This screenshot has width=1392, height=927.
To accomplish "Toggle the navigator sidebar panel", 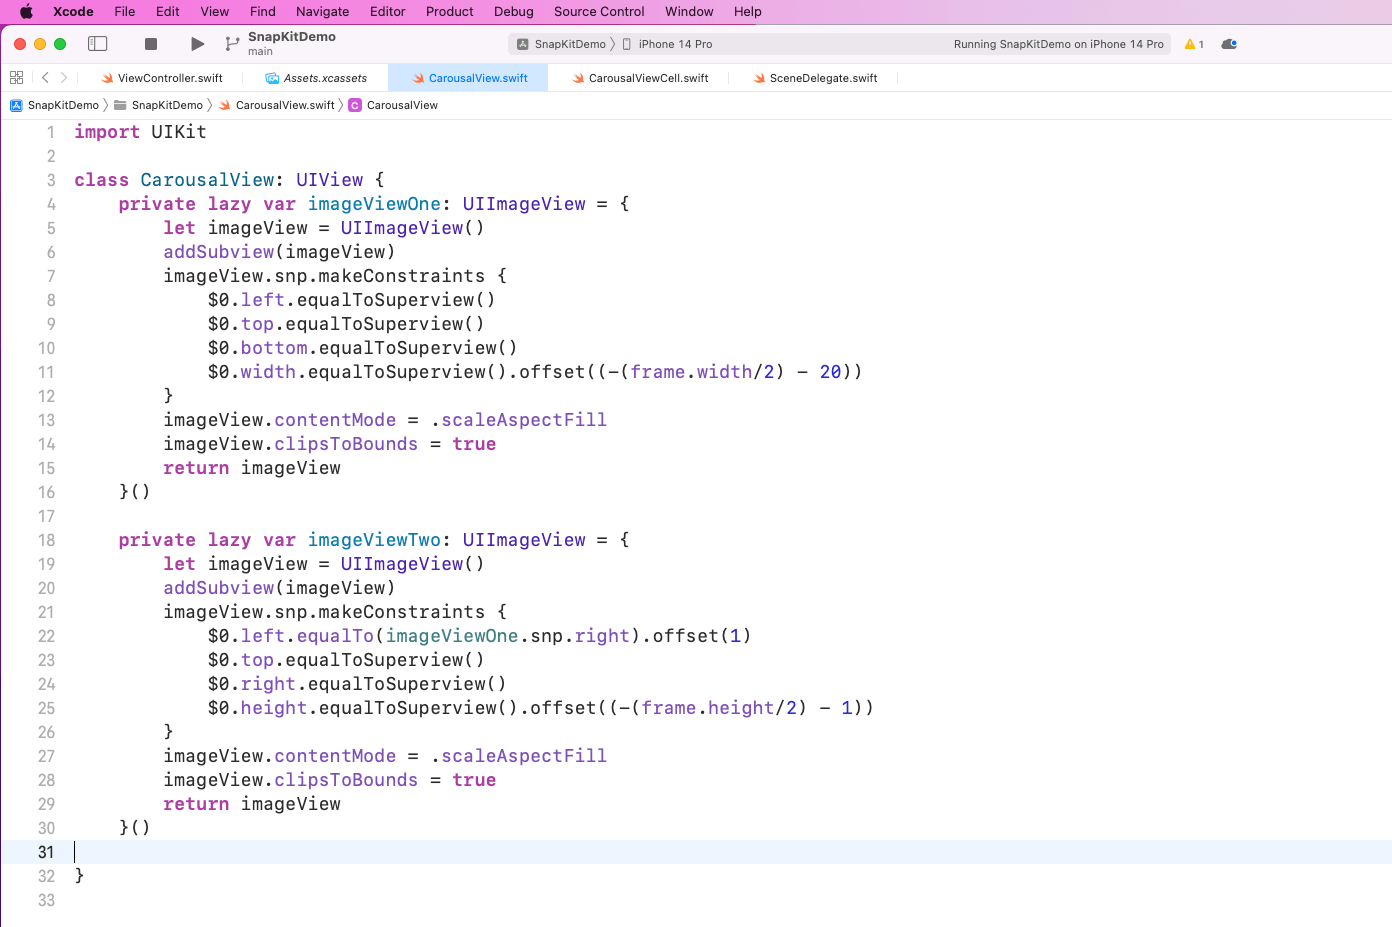I will [x=98, y=44].
